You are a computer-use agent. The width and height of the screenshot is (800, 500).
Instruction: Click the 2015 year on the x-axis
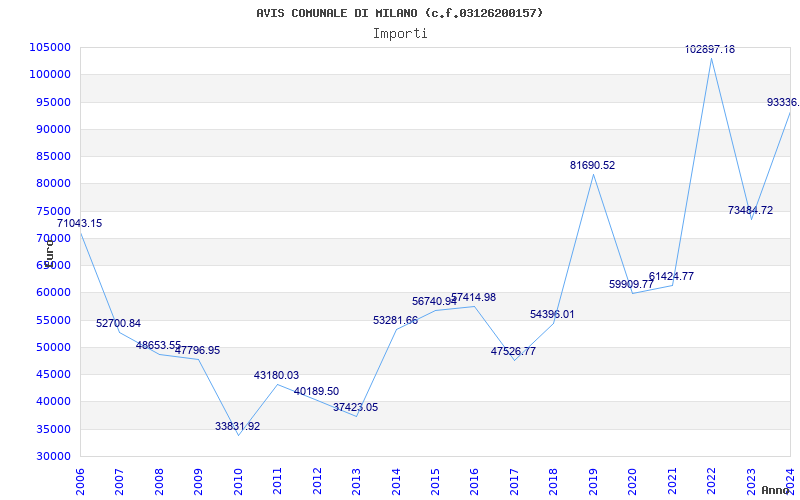435,479
